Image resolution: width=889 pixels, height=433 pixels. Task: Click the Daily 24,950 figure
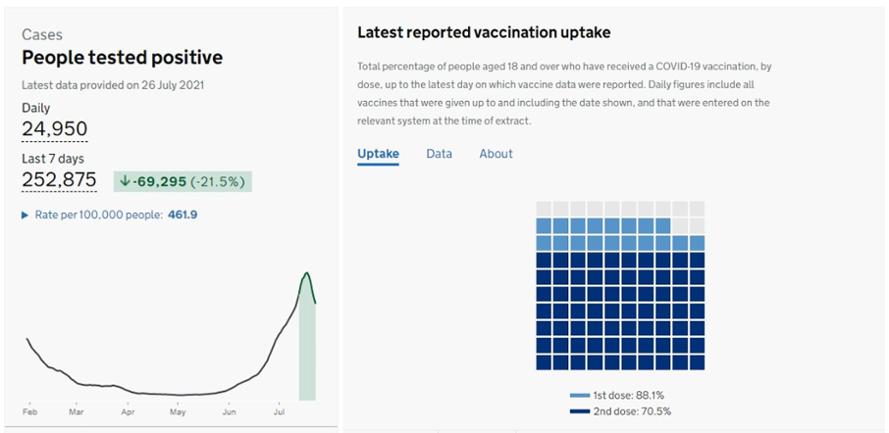55,129
